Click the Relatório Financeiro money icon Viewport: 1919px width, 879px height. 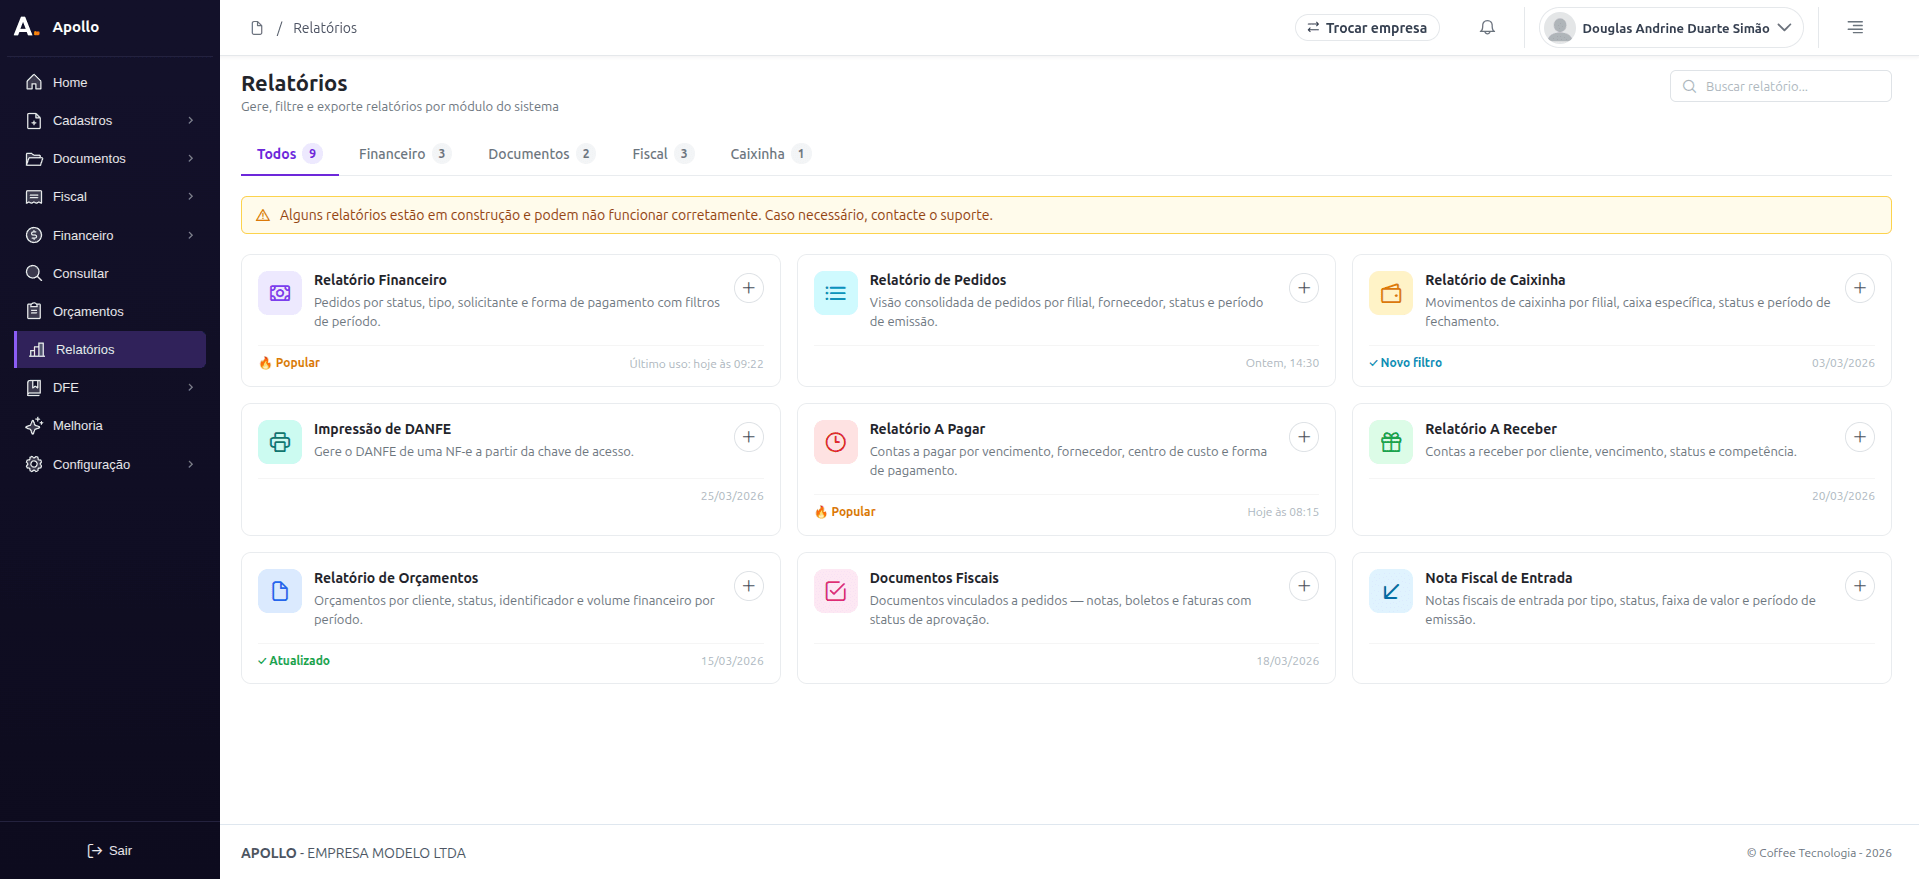[280, 293]
